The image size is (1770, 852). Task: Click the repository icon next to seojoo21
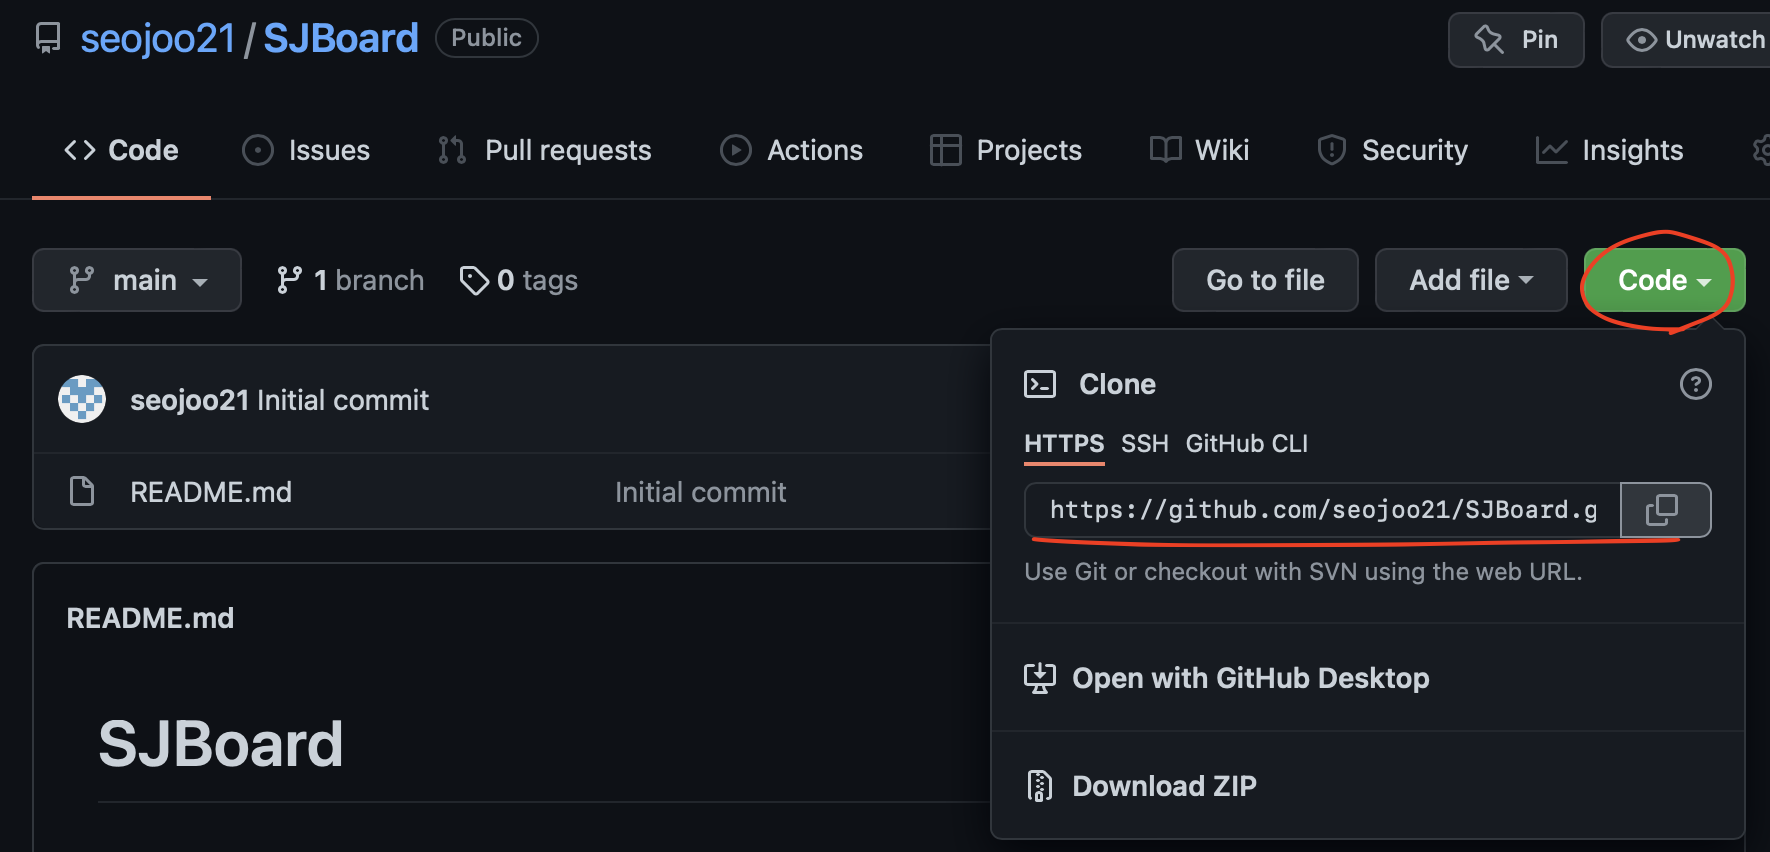click(47, 39)
